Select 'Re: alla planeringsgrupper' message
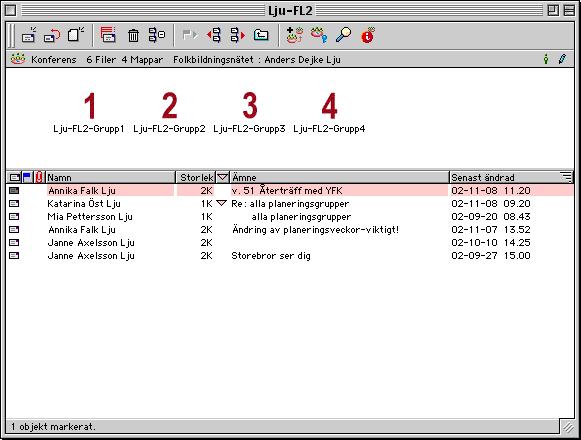The height and width of the screenshot is (440, 581). (x=290, y=204)
